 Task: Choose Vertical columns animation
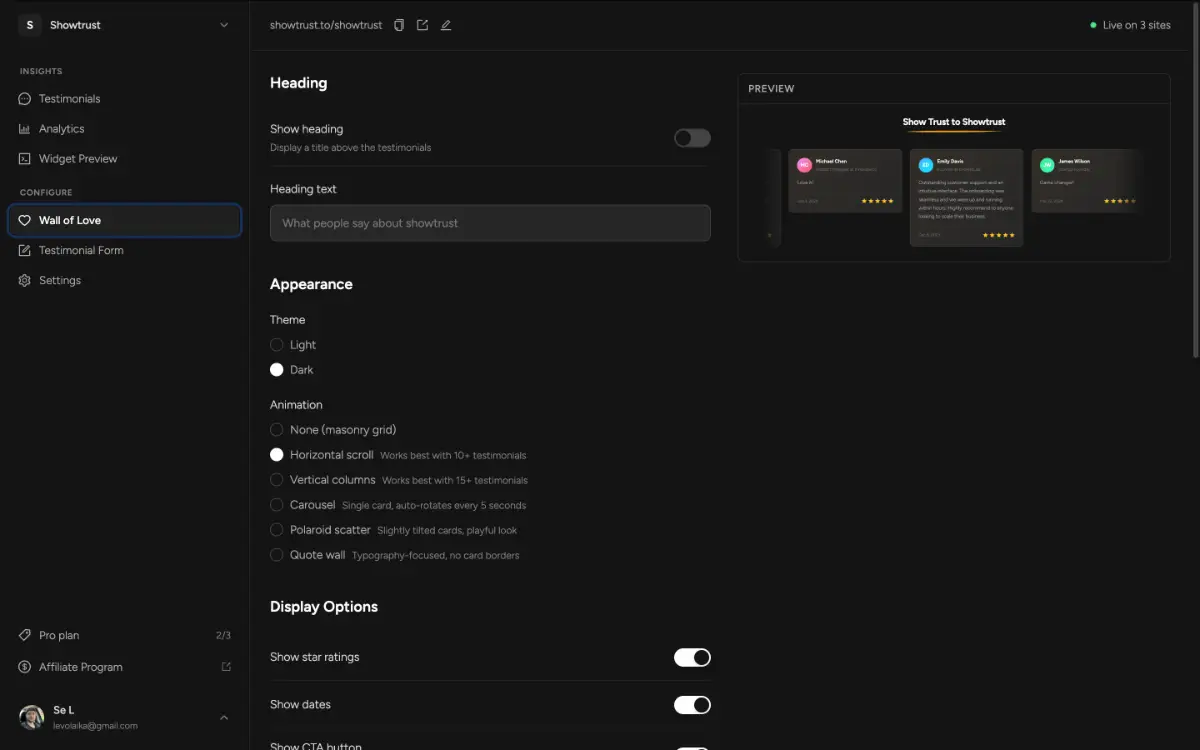point(277,480)
